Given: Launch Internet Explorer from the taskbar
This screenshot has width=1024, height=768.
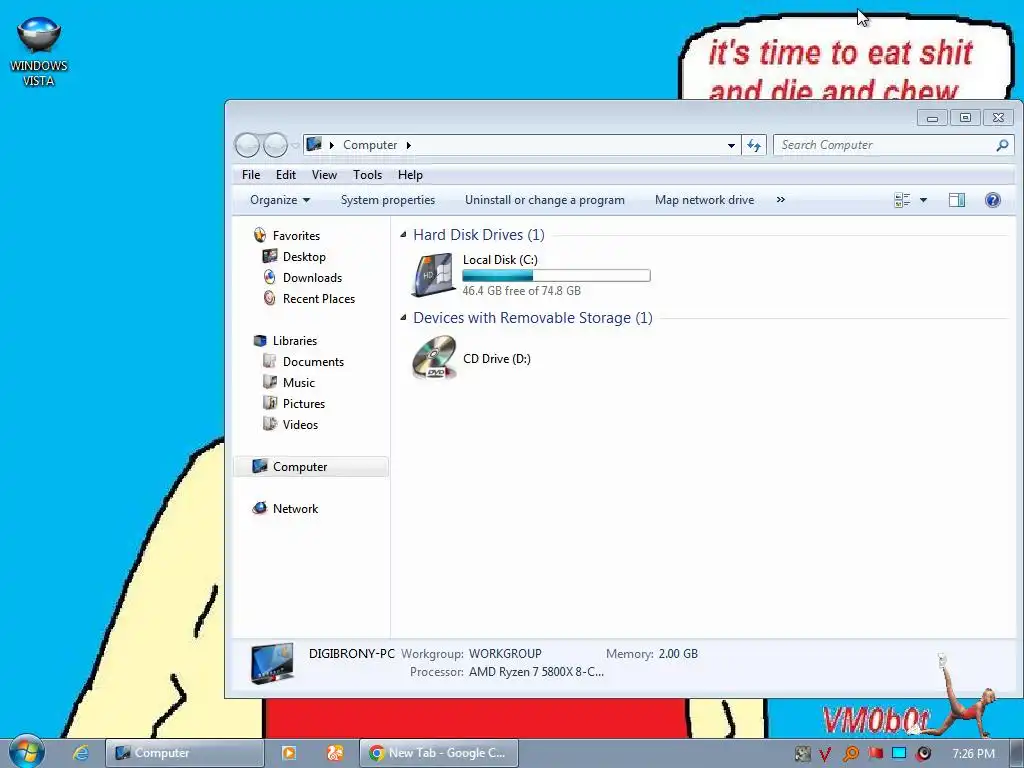Looking at the screenshot, I should coord(81,752).
